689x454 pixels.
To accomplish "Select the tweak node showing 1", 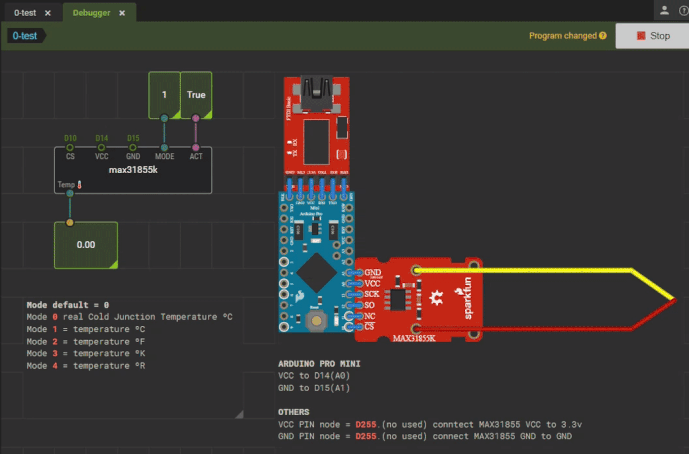I will [x=164, y=95].
